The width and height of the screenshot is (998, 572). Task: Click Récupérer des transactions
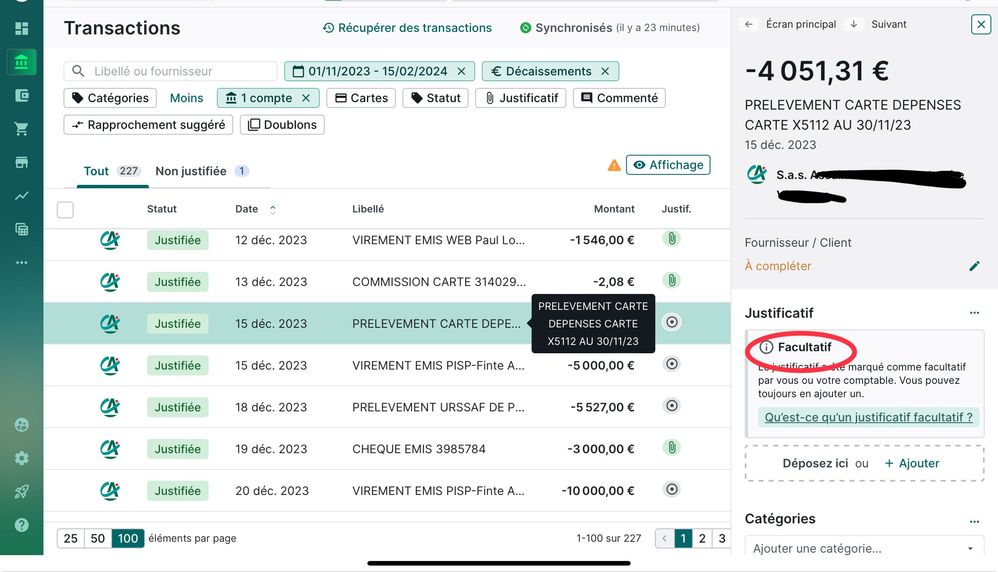[x=407, y=28]
